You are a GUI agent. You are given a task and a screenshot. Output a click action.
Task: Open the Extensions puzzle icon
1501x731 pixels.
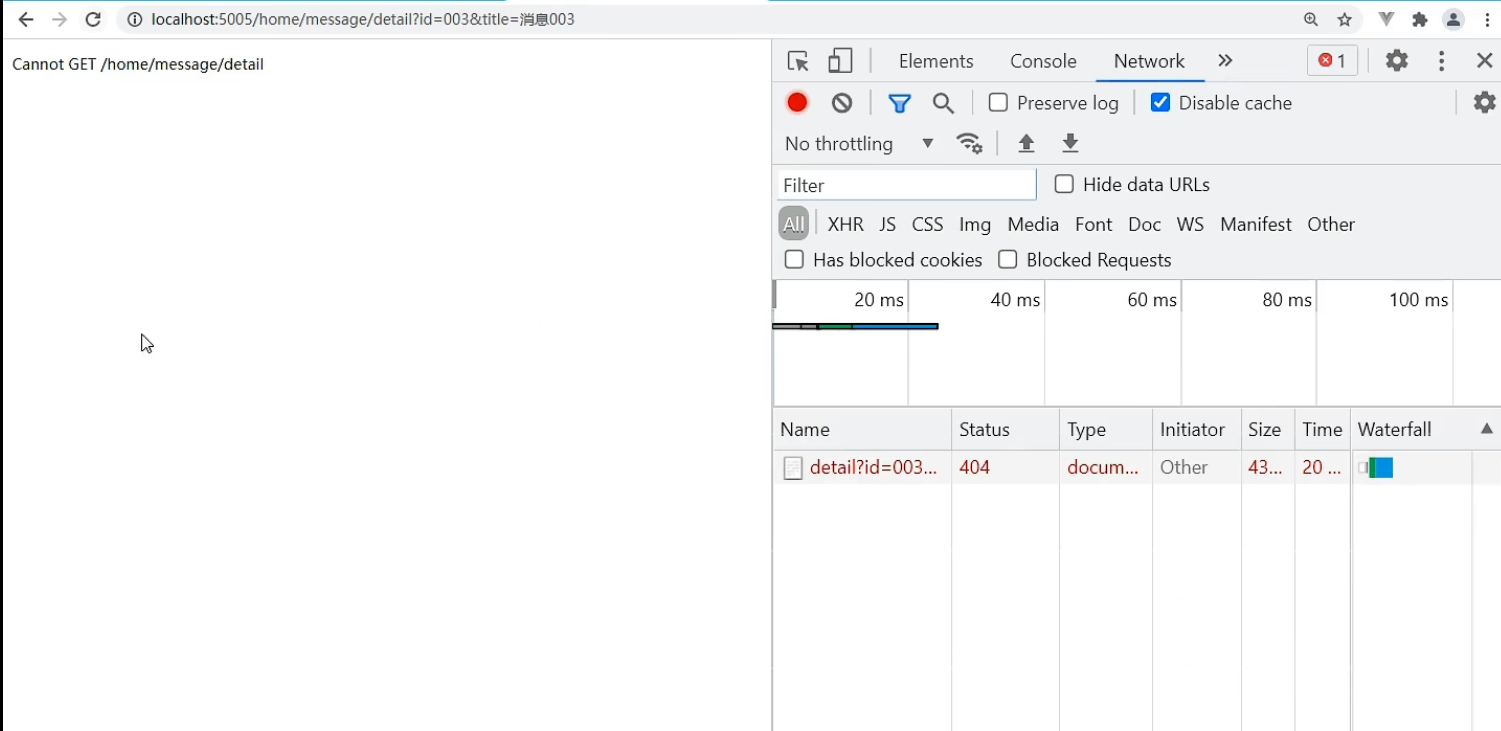(x=1420, y=19)
